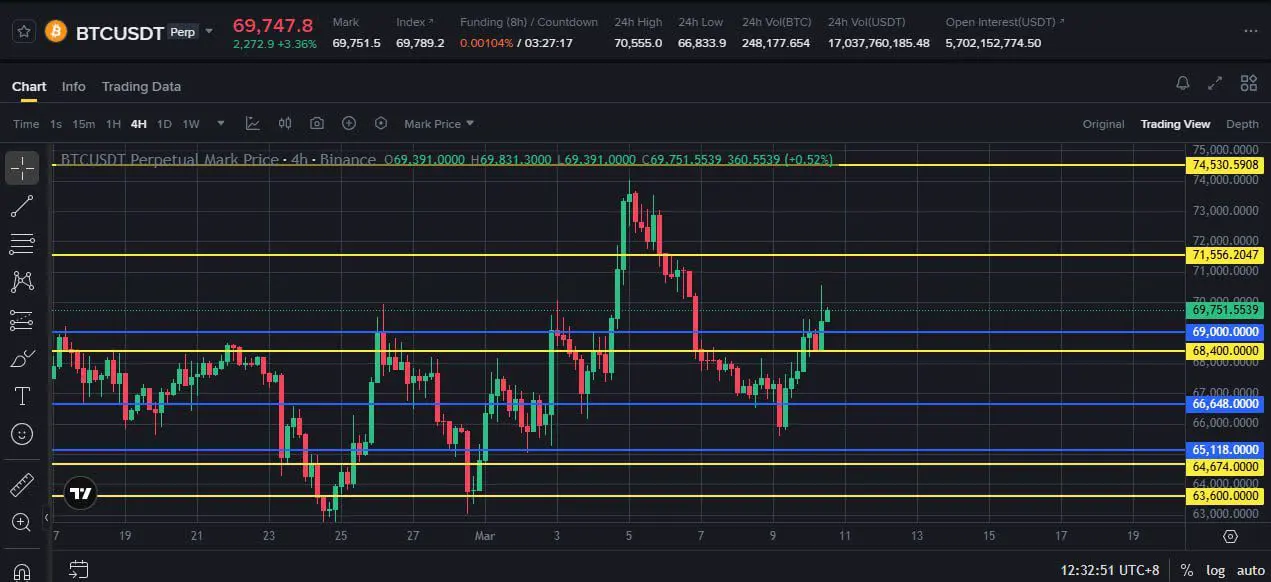This screenshot has width=1271, height=582.
Task: Click the 64,674.0000 price label
Action: click(x=1227, y=467)
